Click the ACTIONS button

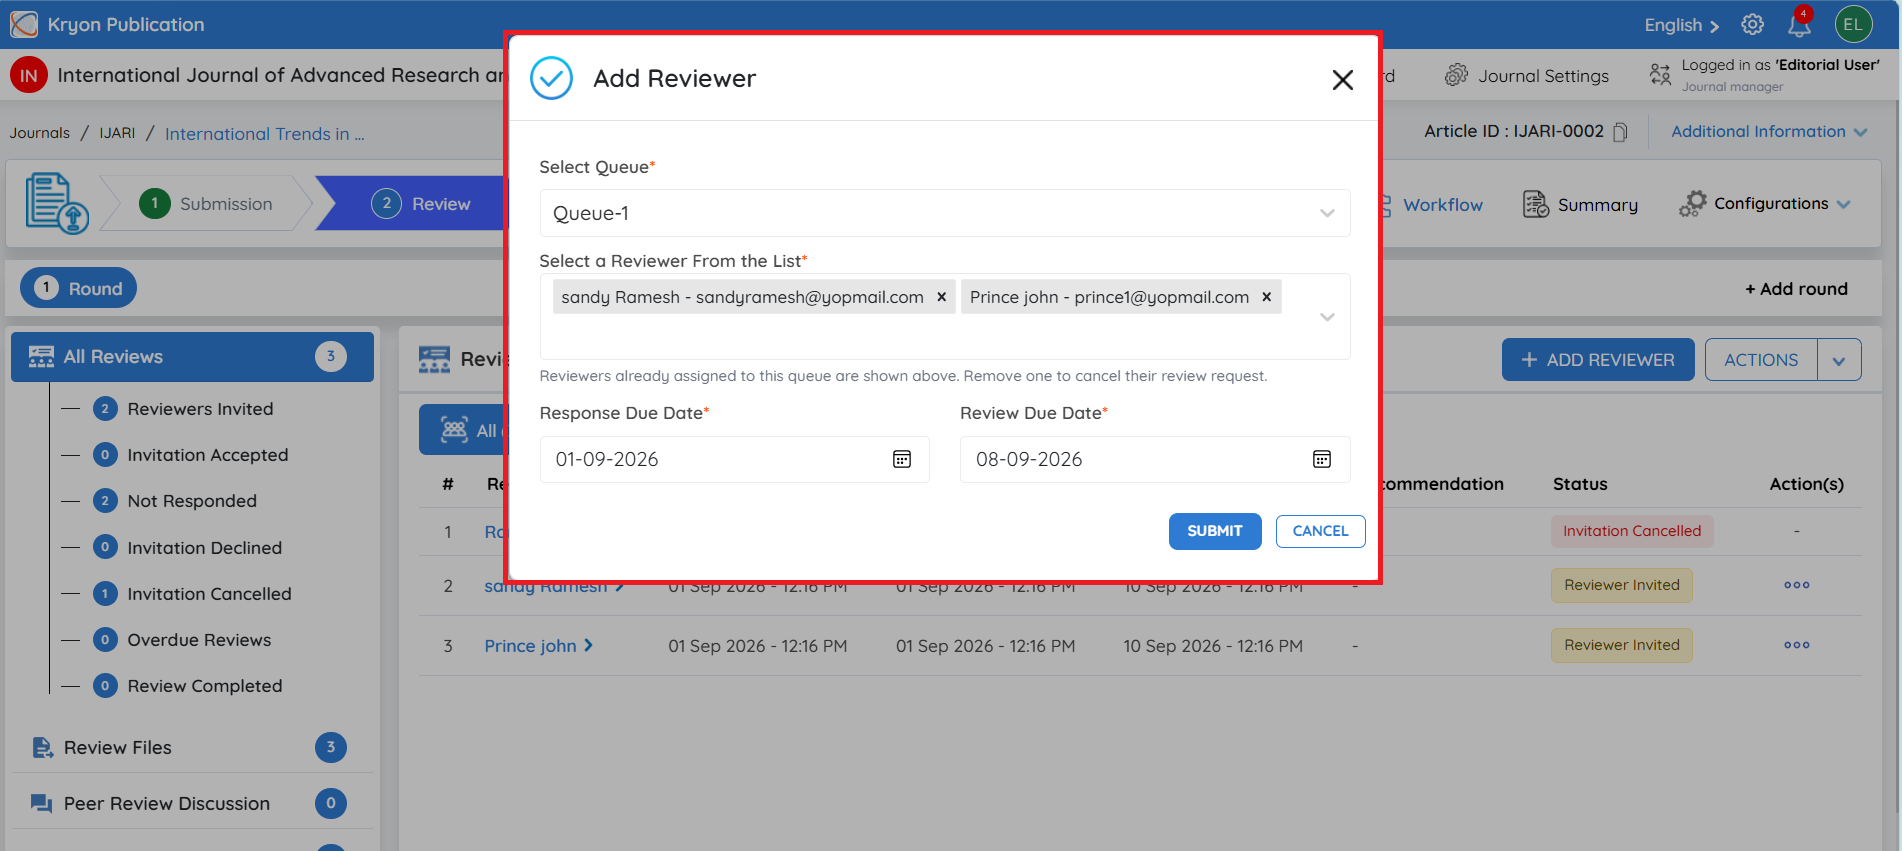(x=1760, y=360)
